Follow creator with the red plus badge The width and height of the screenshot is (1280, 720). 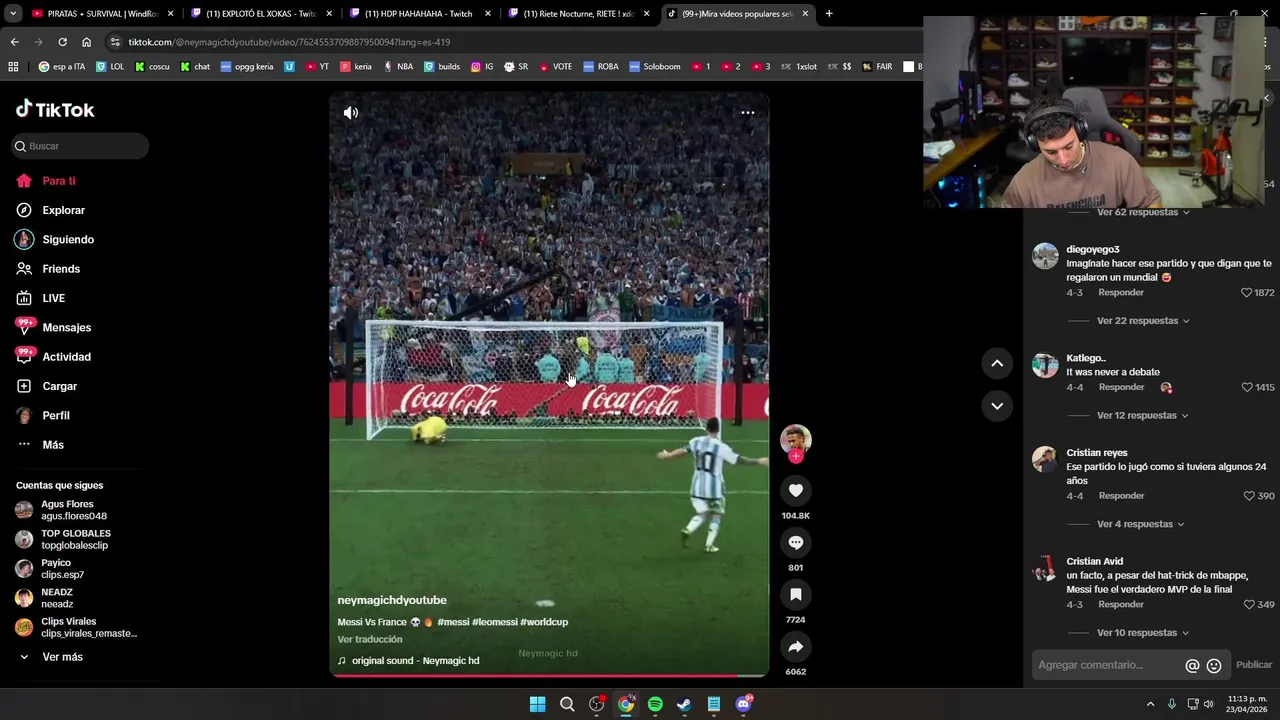(x=796, y=456)
